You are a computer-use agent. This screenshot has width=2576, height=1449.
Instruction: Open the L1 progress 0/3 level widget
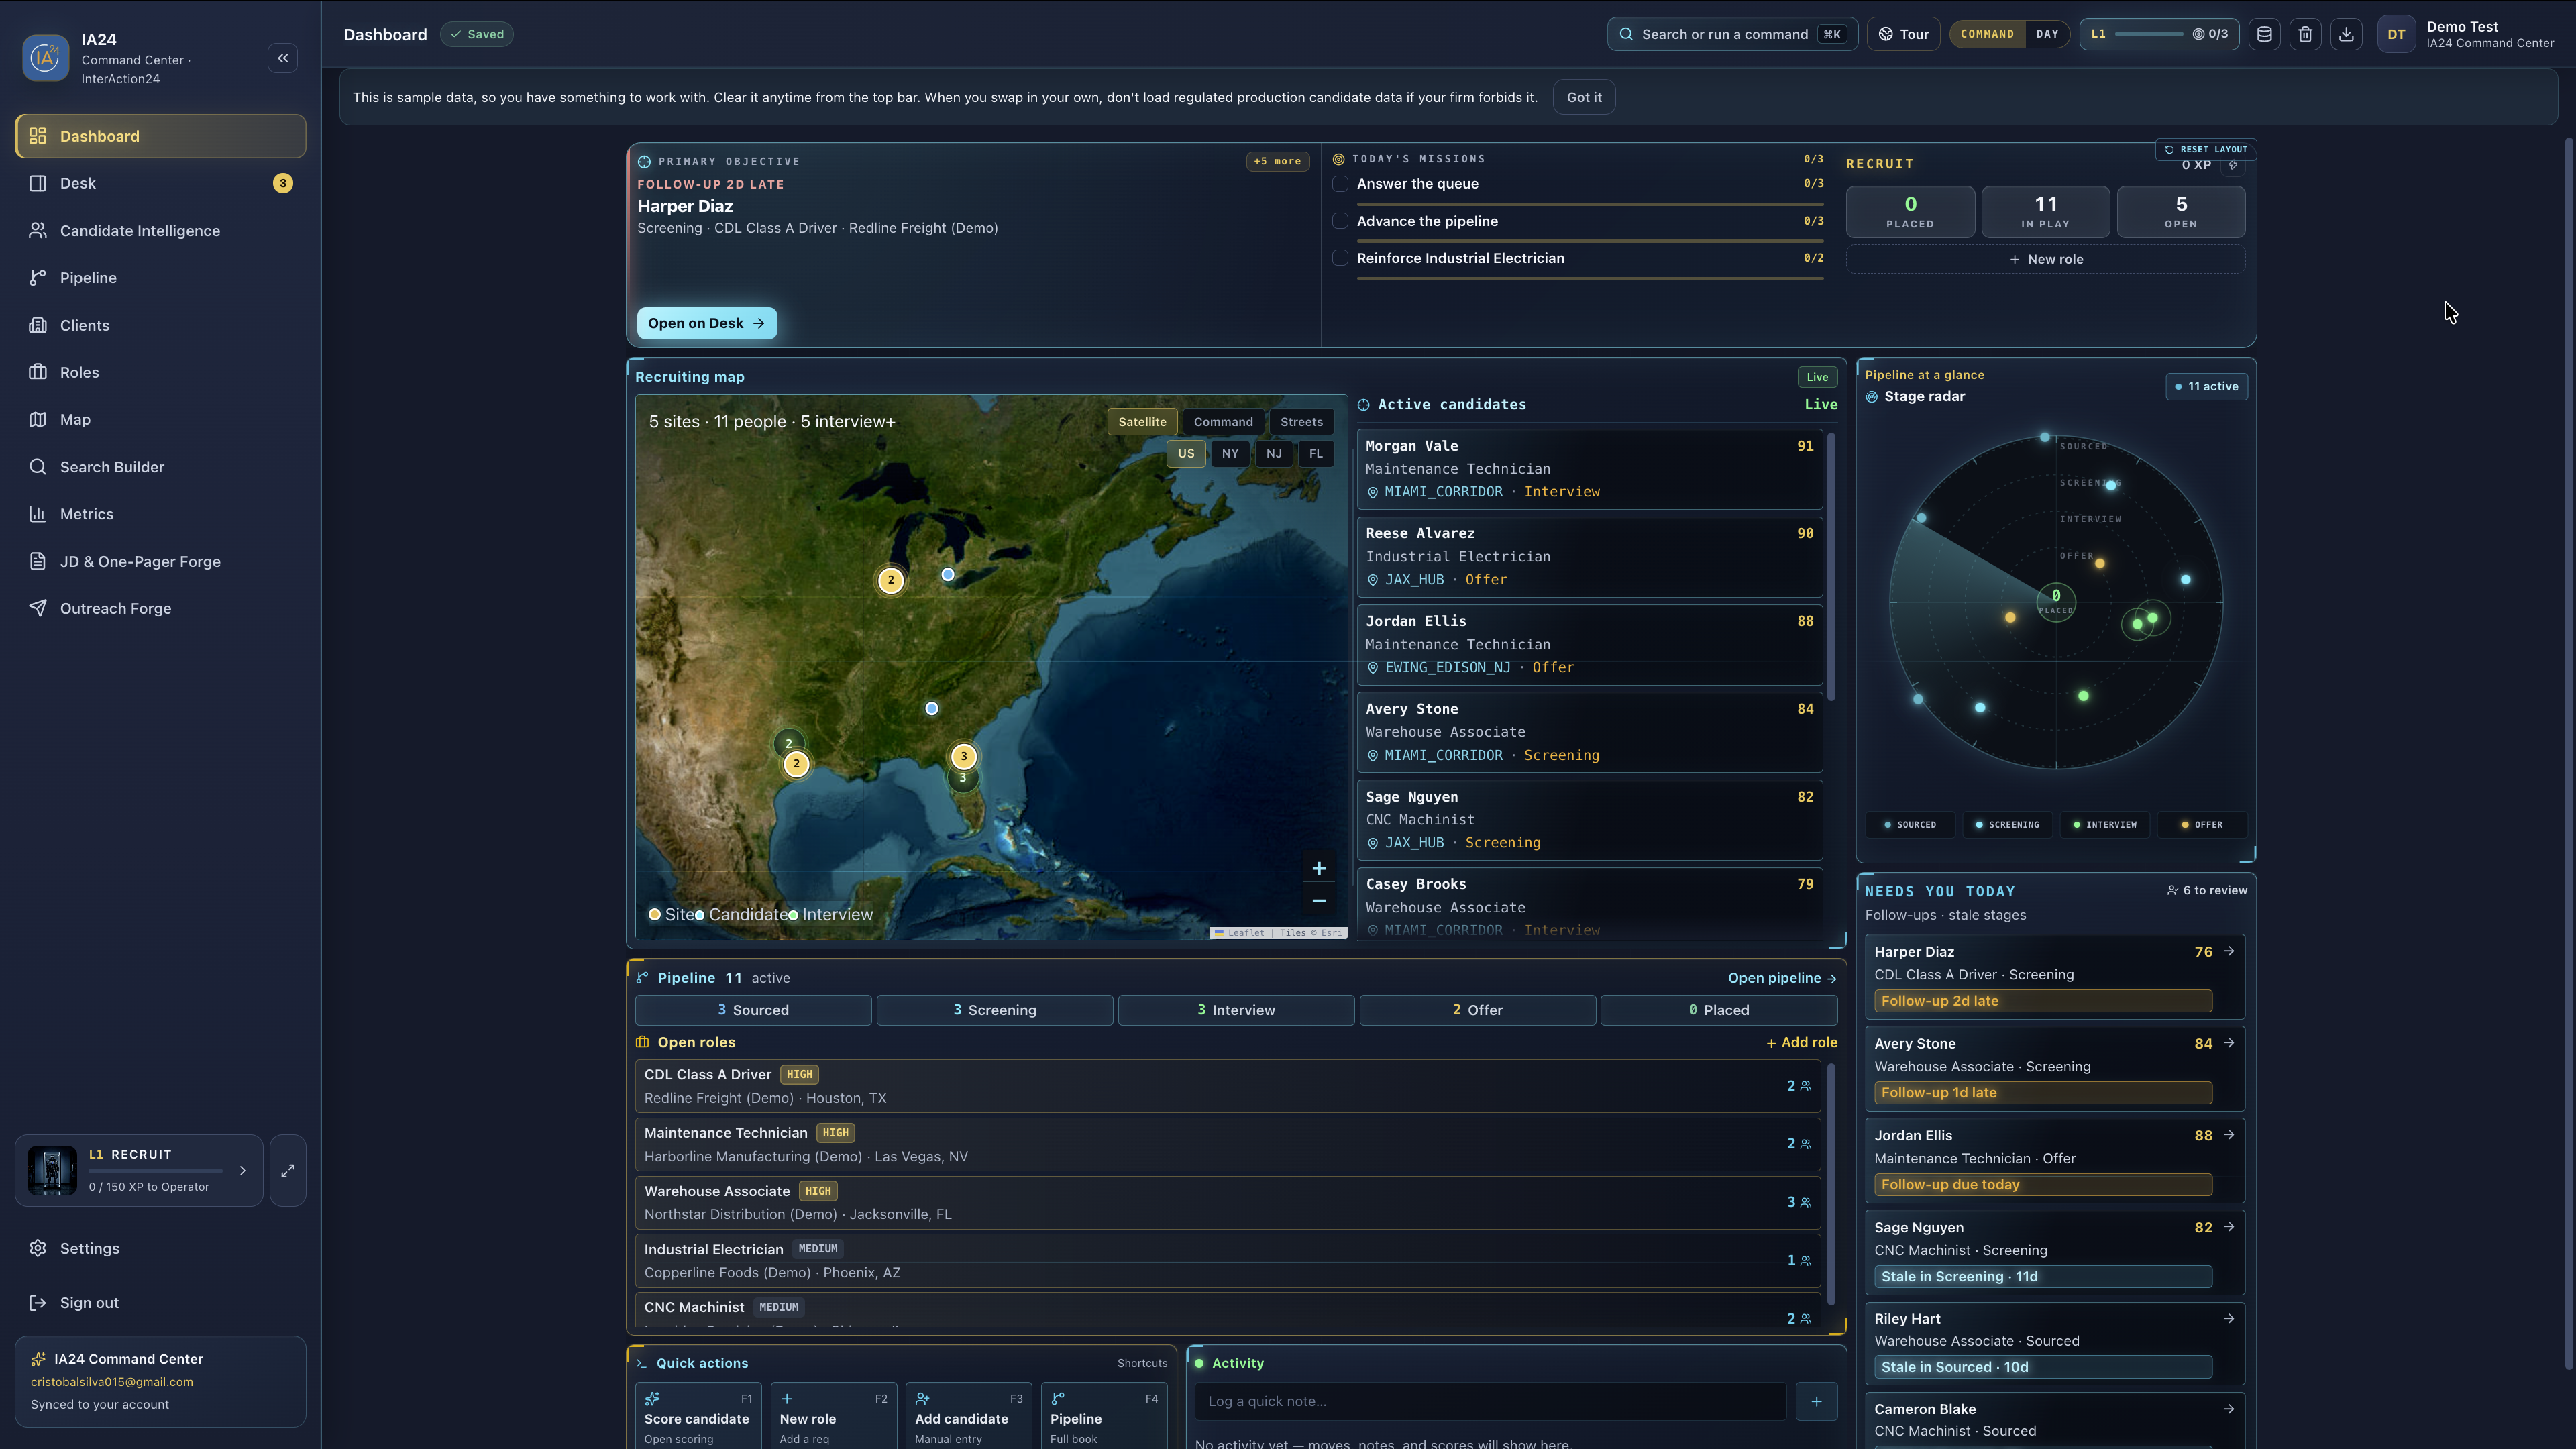[x=2159, y=34]
